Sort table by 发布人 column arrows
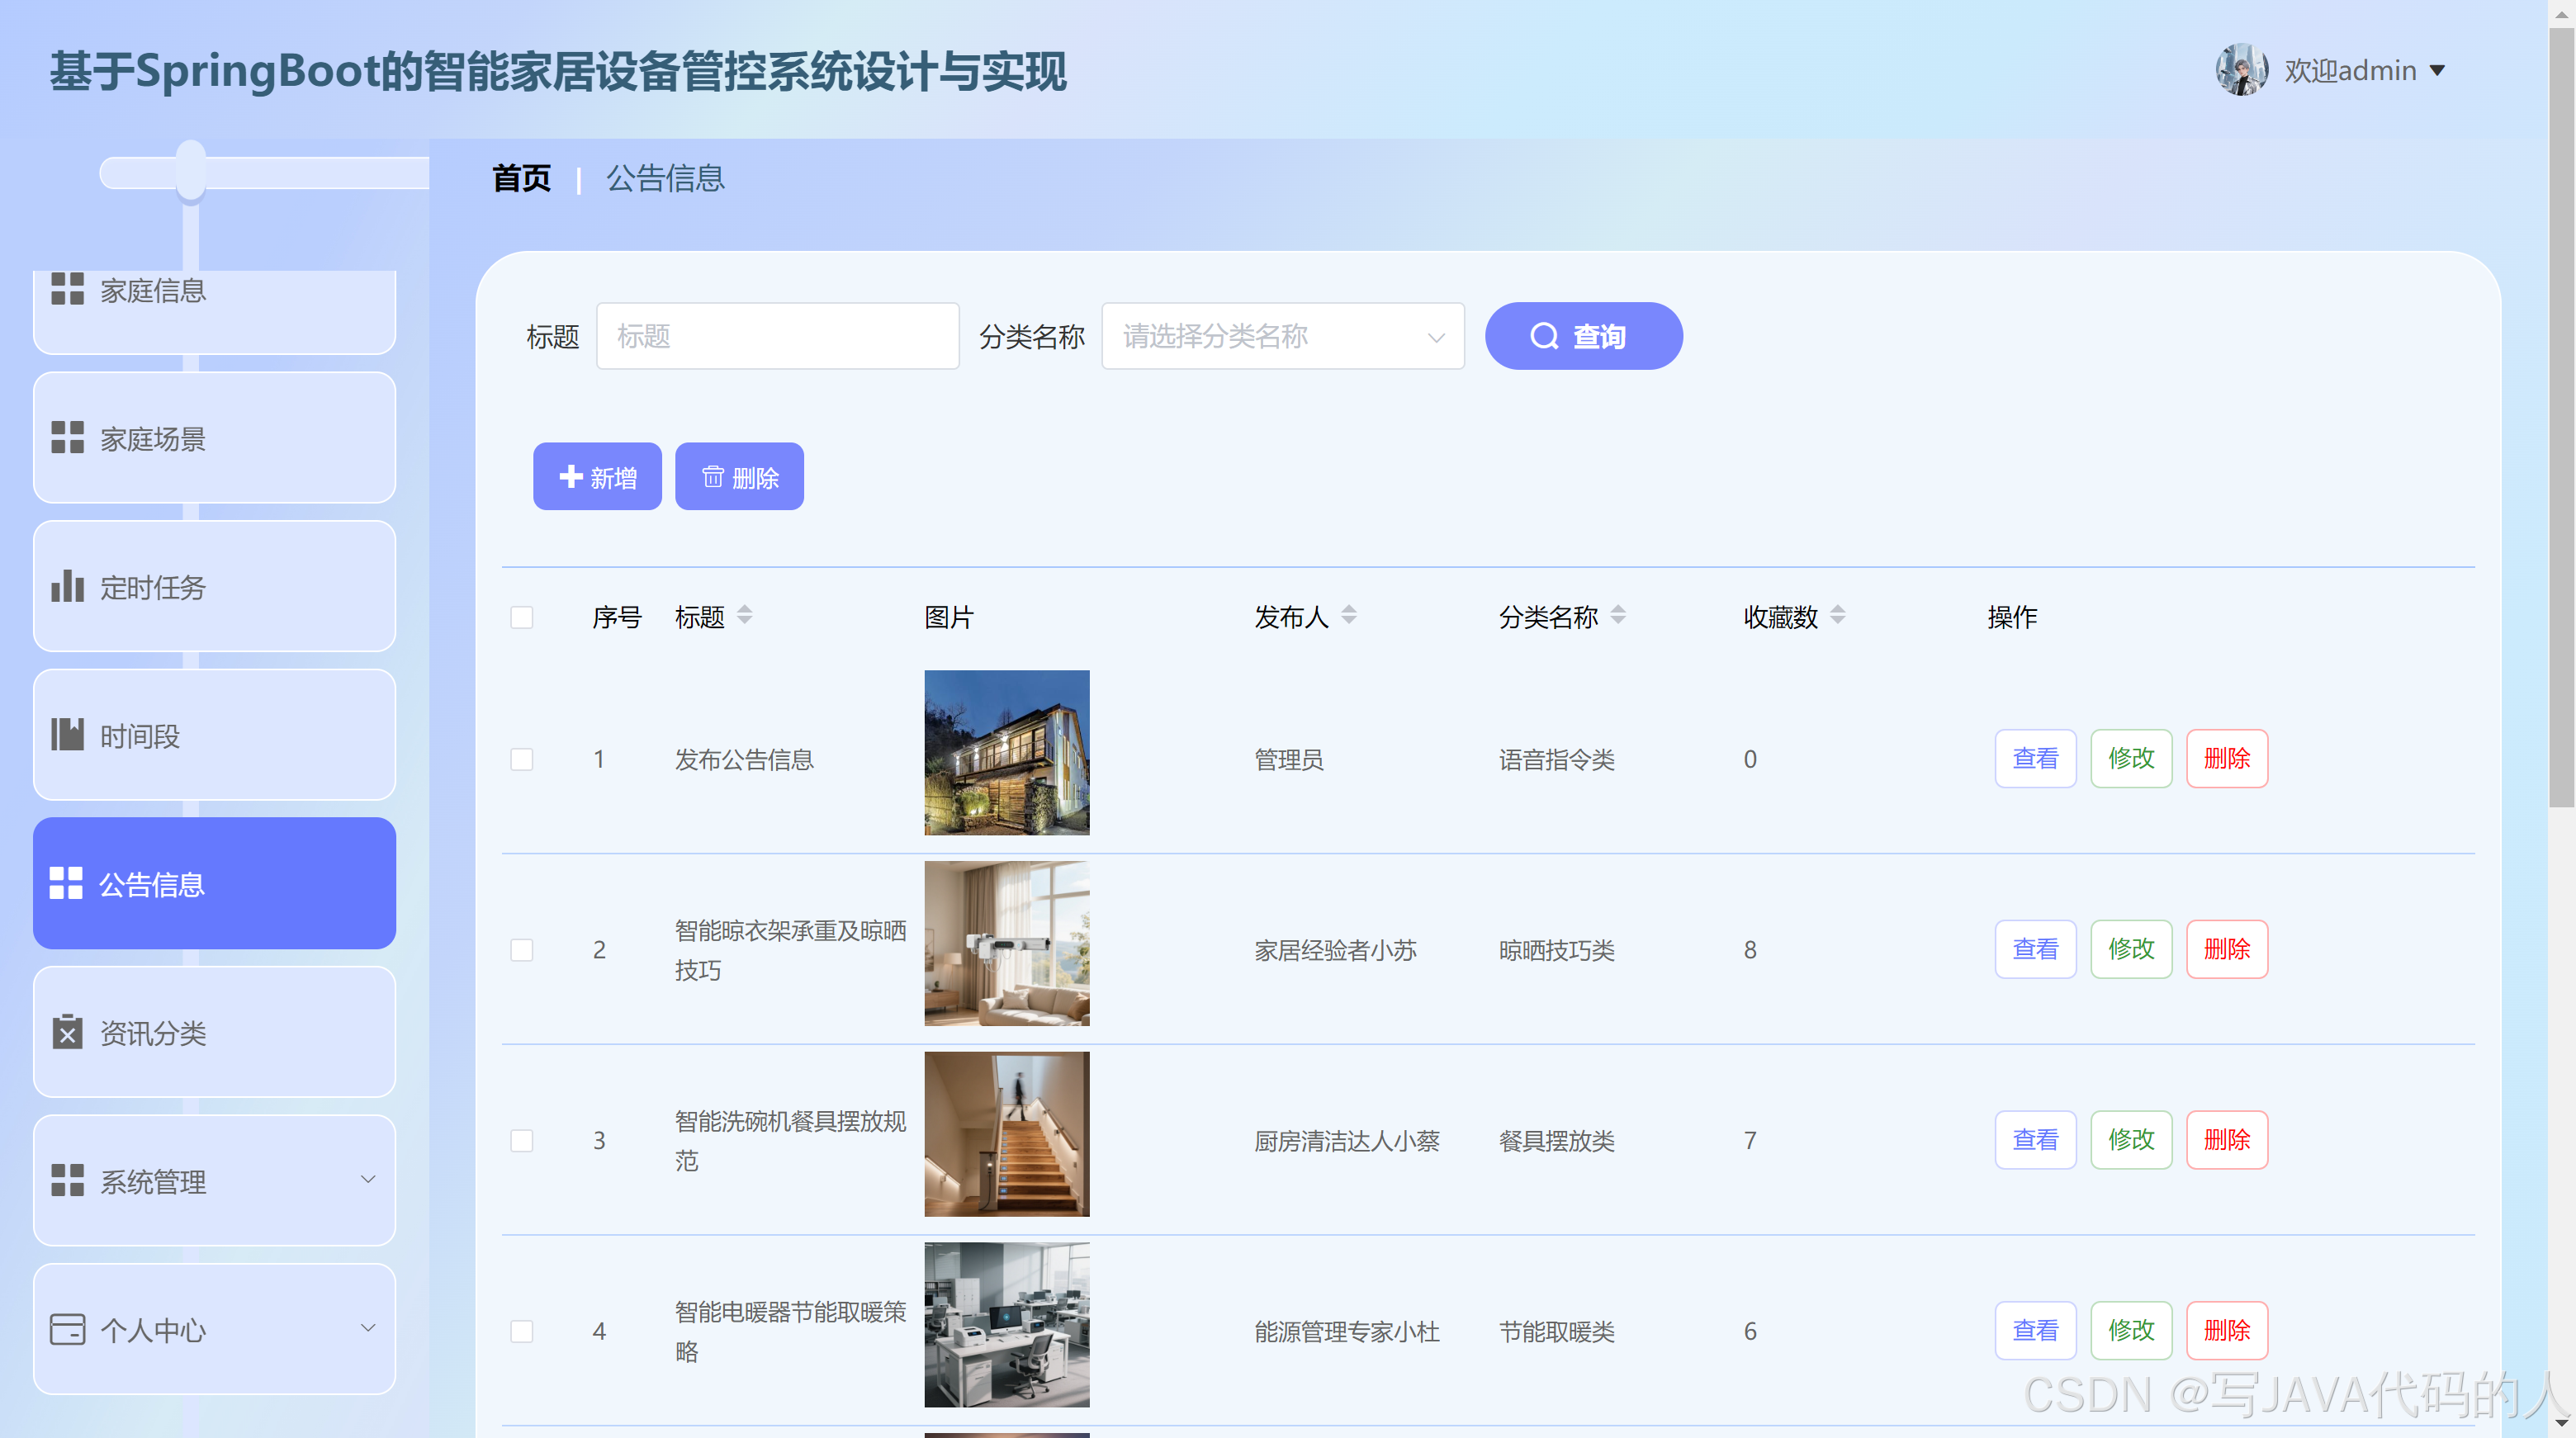Screen dimensions: 2576x1438 coord(1349,615)
